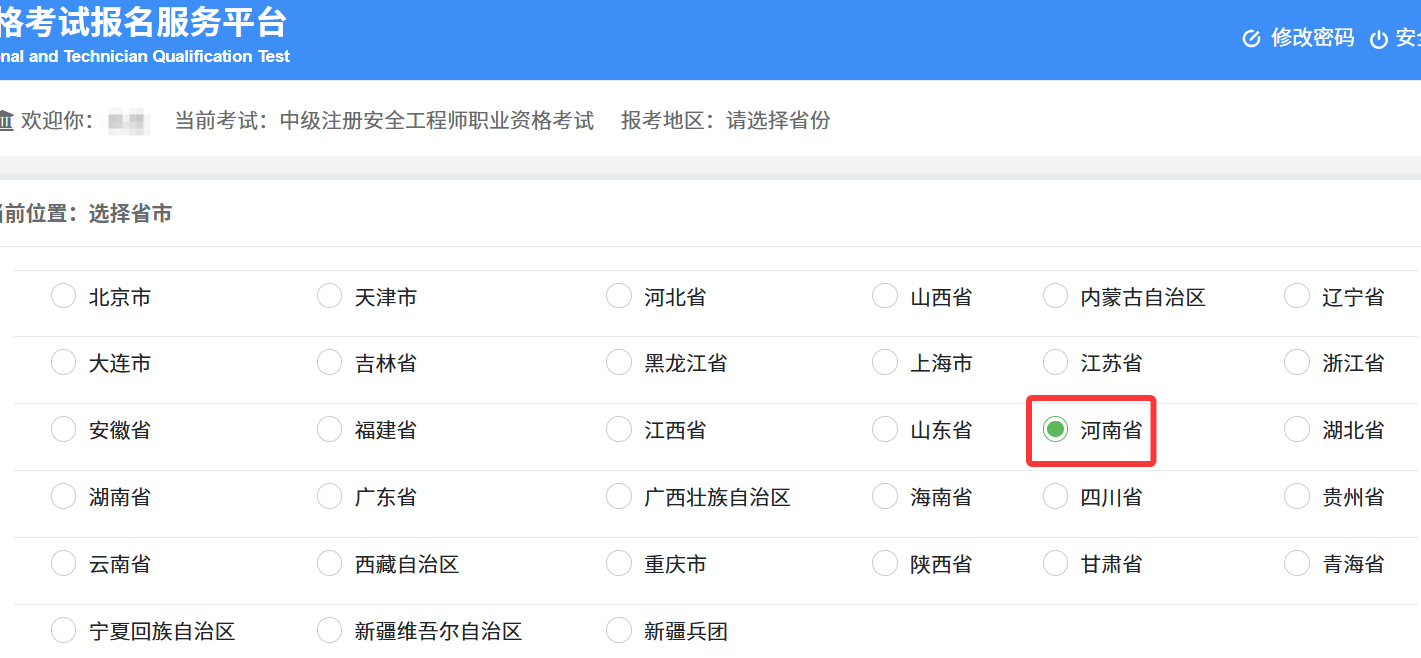
Task: Choose the 大连市 option
Action: pyautogui.click(x=63, y=362)
